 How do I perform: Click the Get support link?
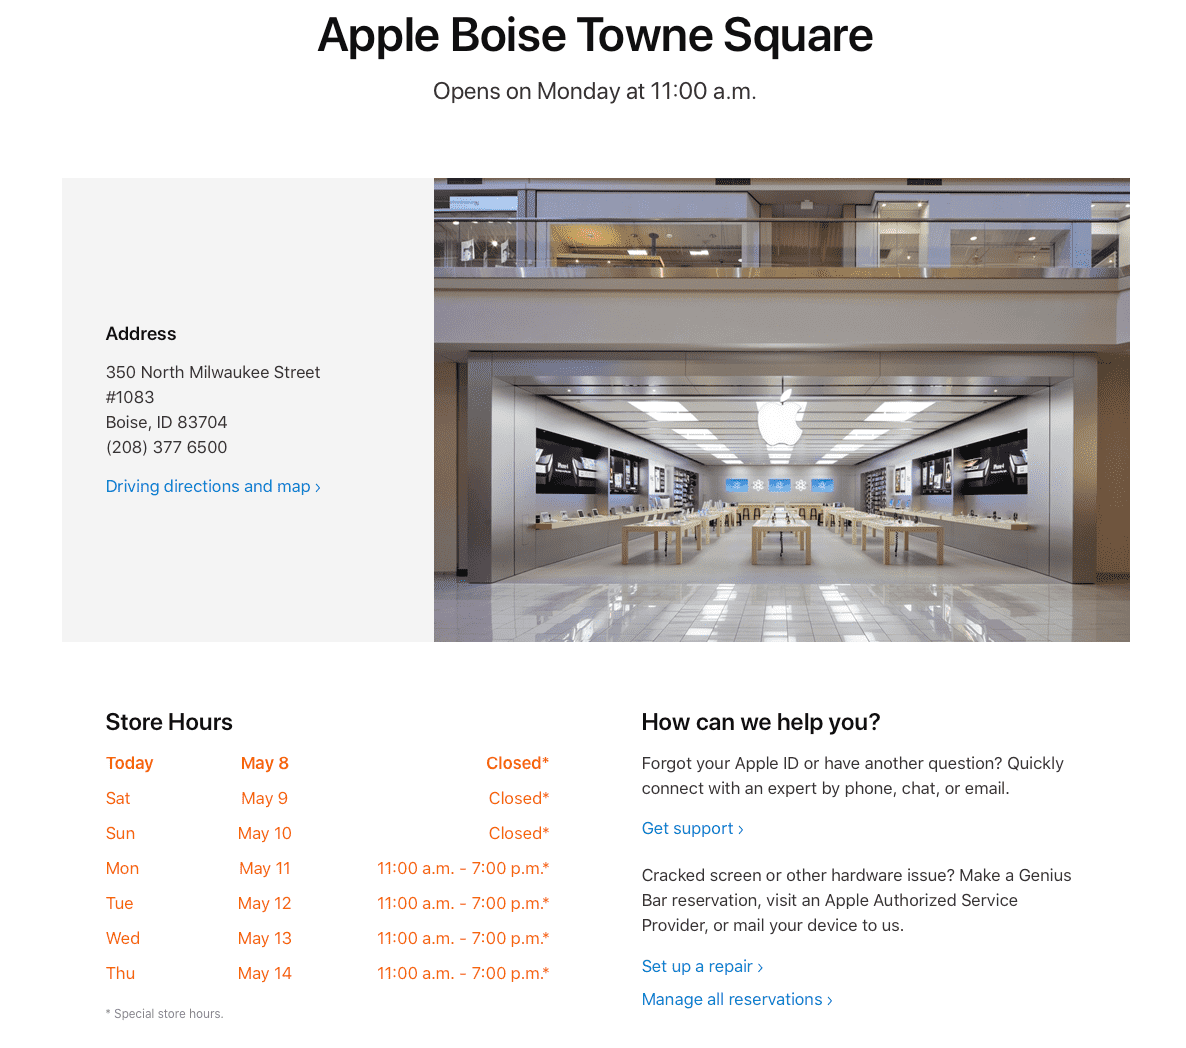(x=691, y=828)
